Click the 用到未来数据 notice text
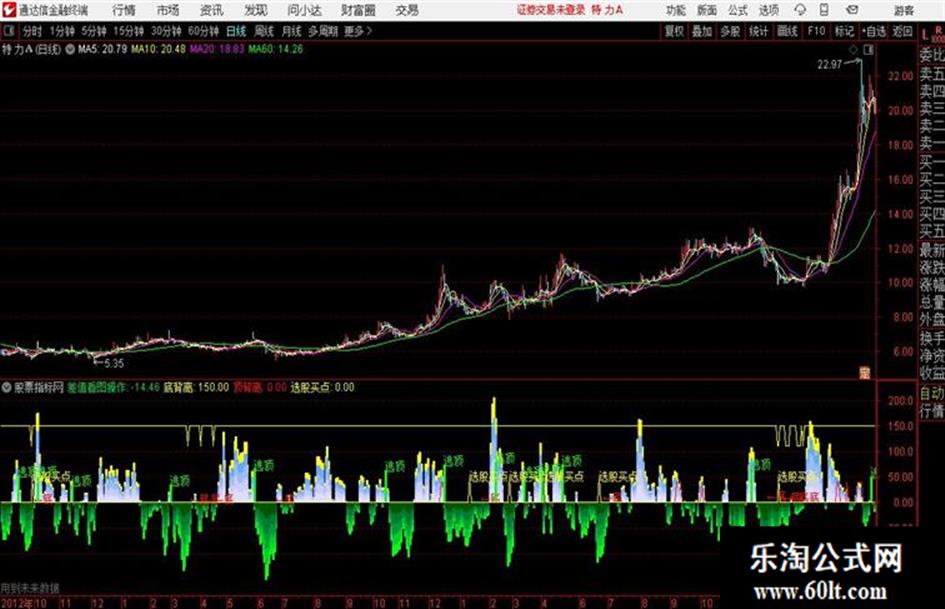Viewport: 945px width, 609px height. 30,588
